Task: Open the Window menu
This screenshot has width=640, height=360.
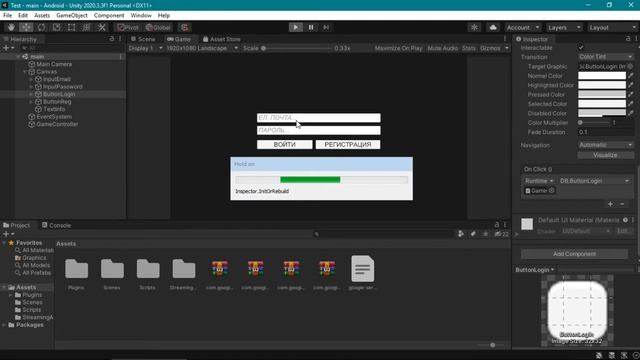Action: 141,16
